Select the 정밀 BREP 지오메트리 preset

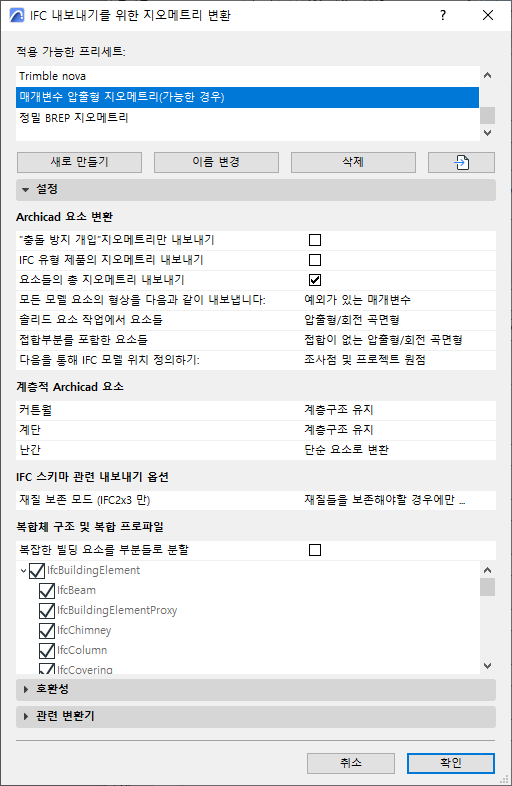point(247,118)
